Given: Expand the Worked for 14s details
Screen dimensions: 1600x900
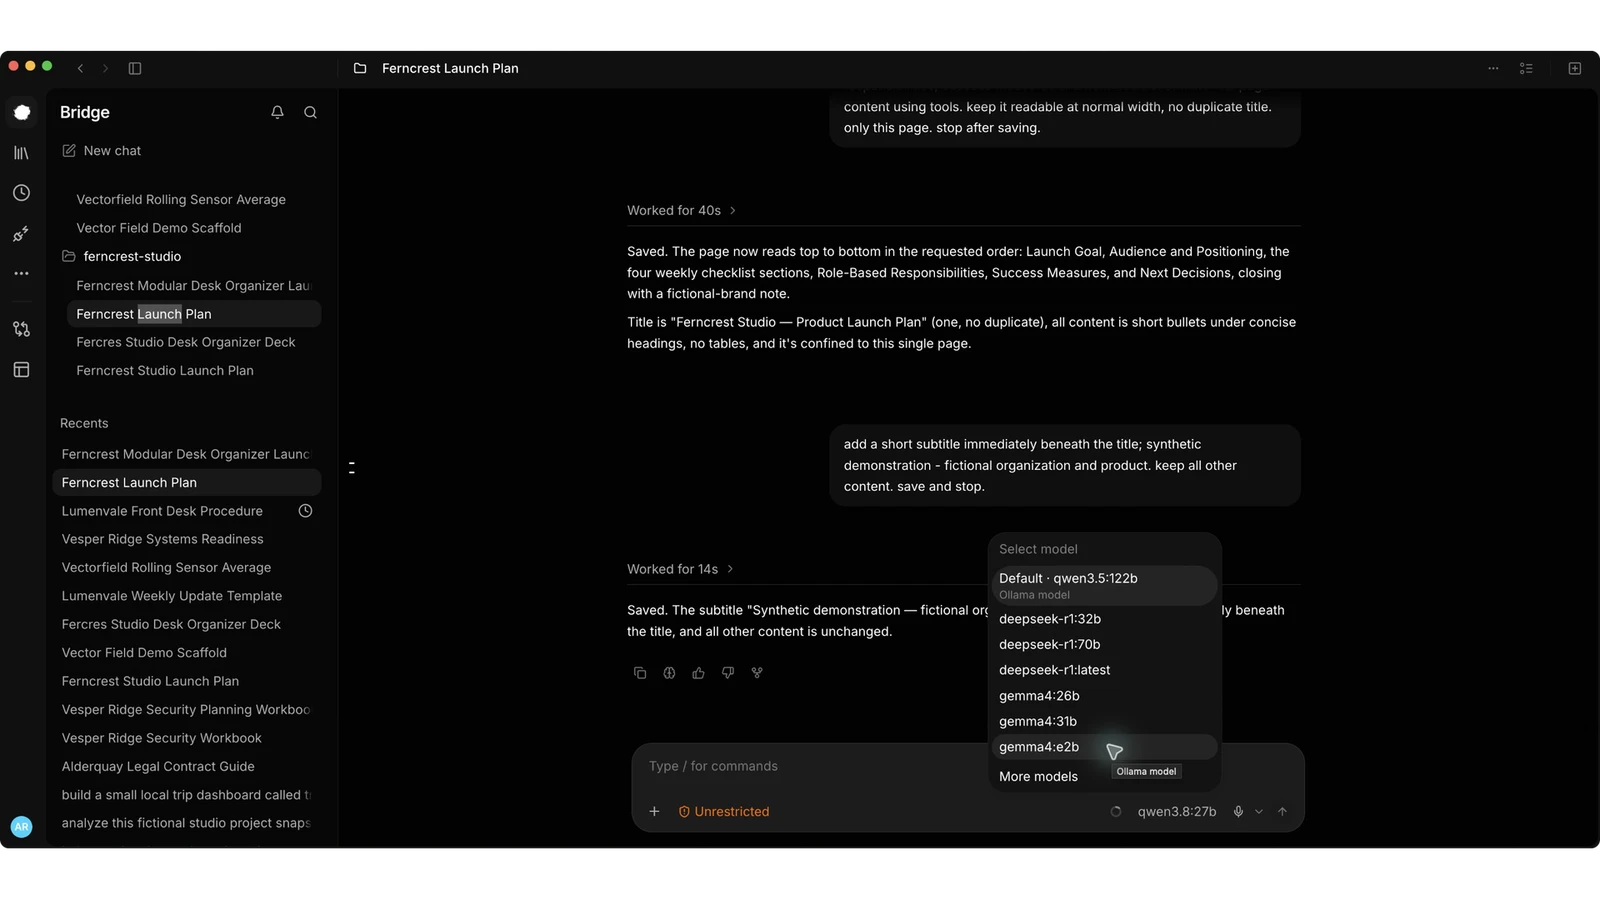Looking at the screenshot, I should pyautogui.click(x=680, y=569).
